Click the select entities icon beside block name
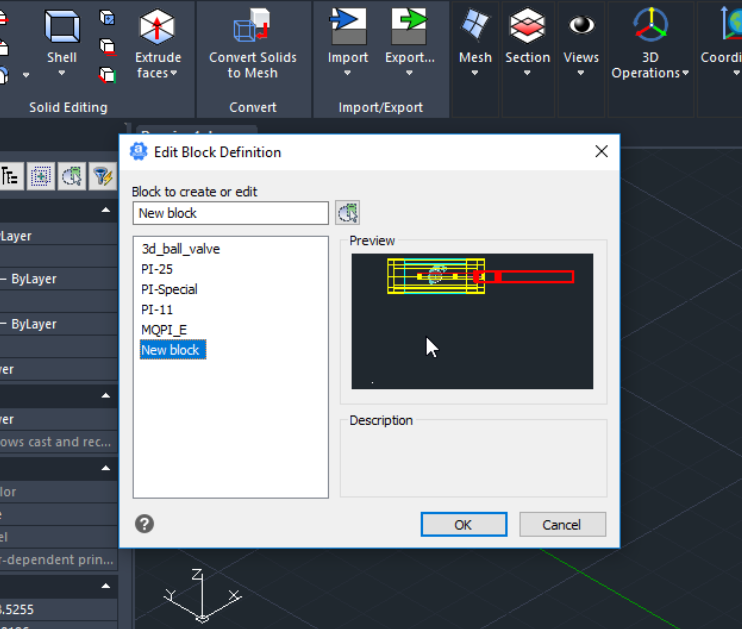This screenshot has height=629, width=742. pyautogui.click(x=347, y=212)
